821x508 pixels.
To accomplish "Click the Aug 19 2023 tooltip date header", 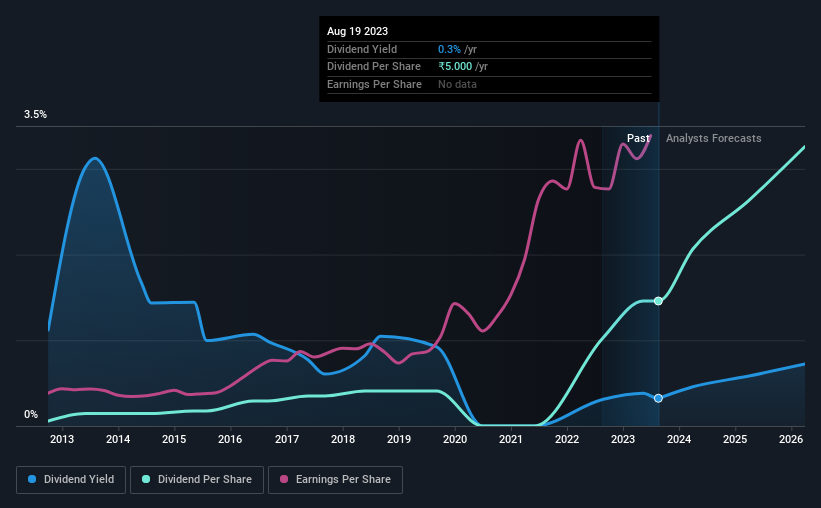I will (x=358, y=31).
